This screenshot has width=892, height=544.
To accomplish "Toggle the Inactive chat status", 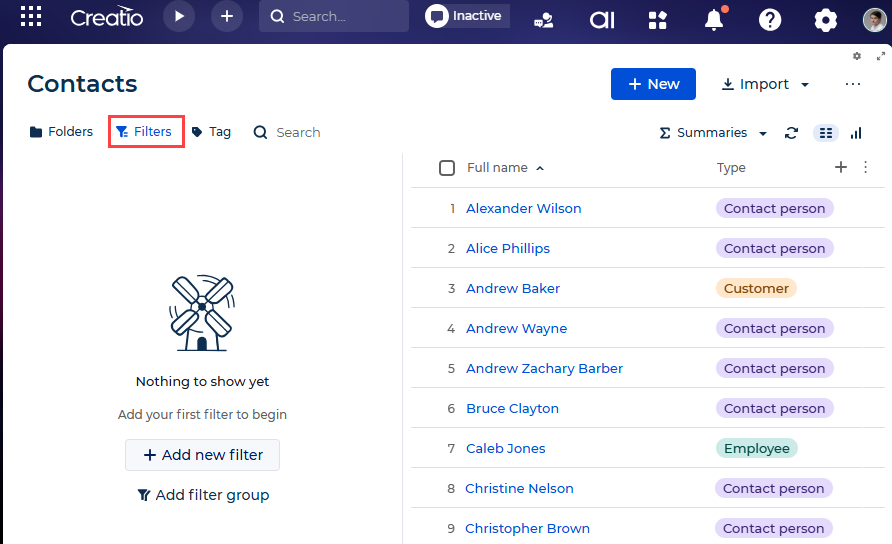I will pos(466,16).
